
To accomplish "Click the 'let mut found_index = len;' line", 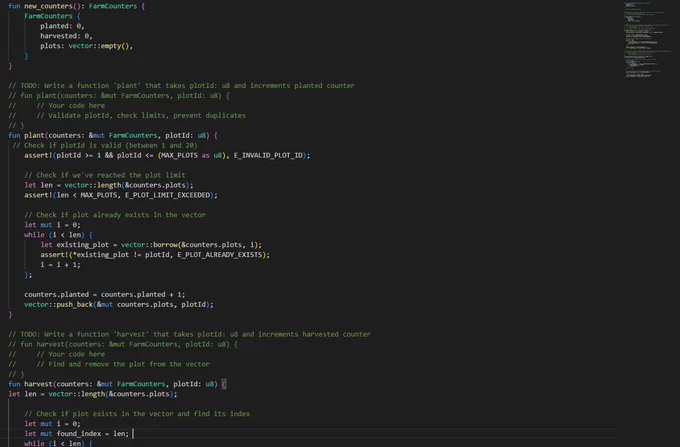I will [x=76, y=434].
